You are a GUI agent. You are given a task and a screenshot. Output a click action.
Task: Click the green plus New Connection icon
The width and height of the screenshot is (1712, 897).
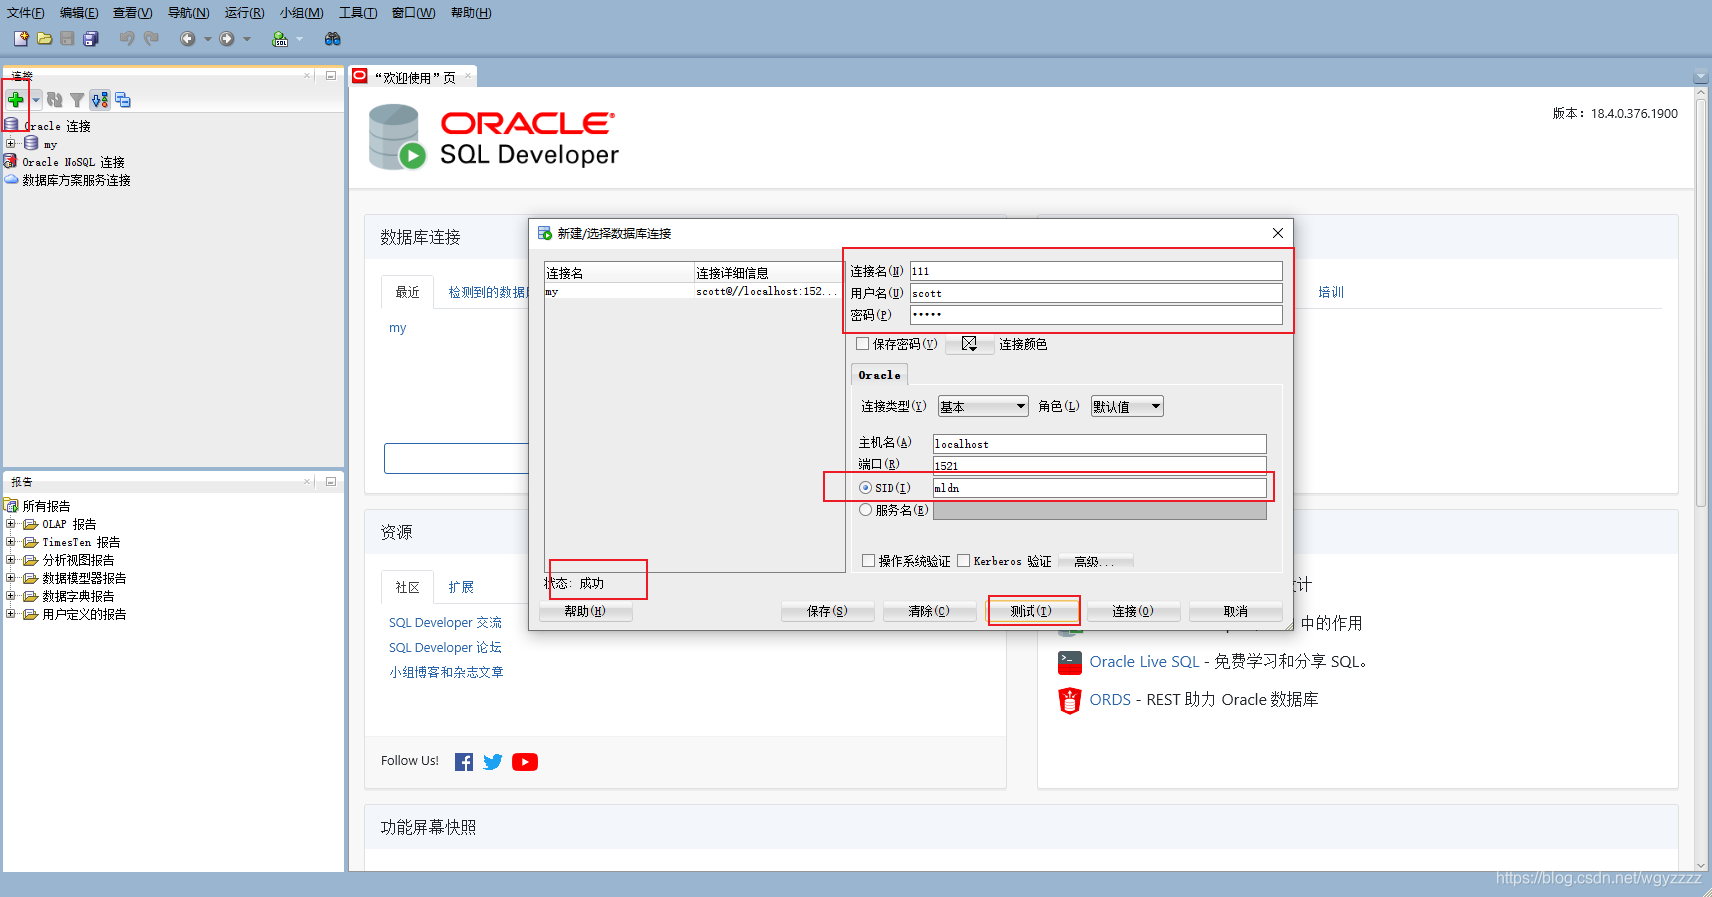(15, 99)
